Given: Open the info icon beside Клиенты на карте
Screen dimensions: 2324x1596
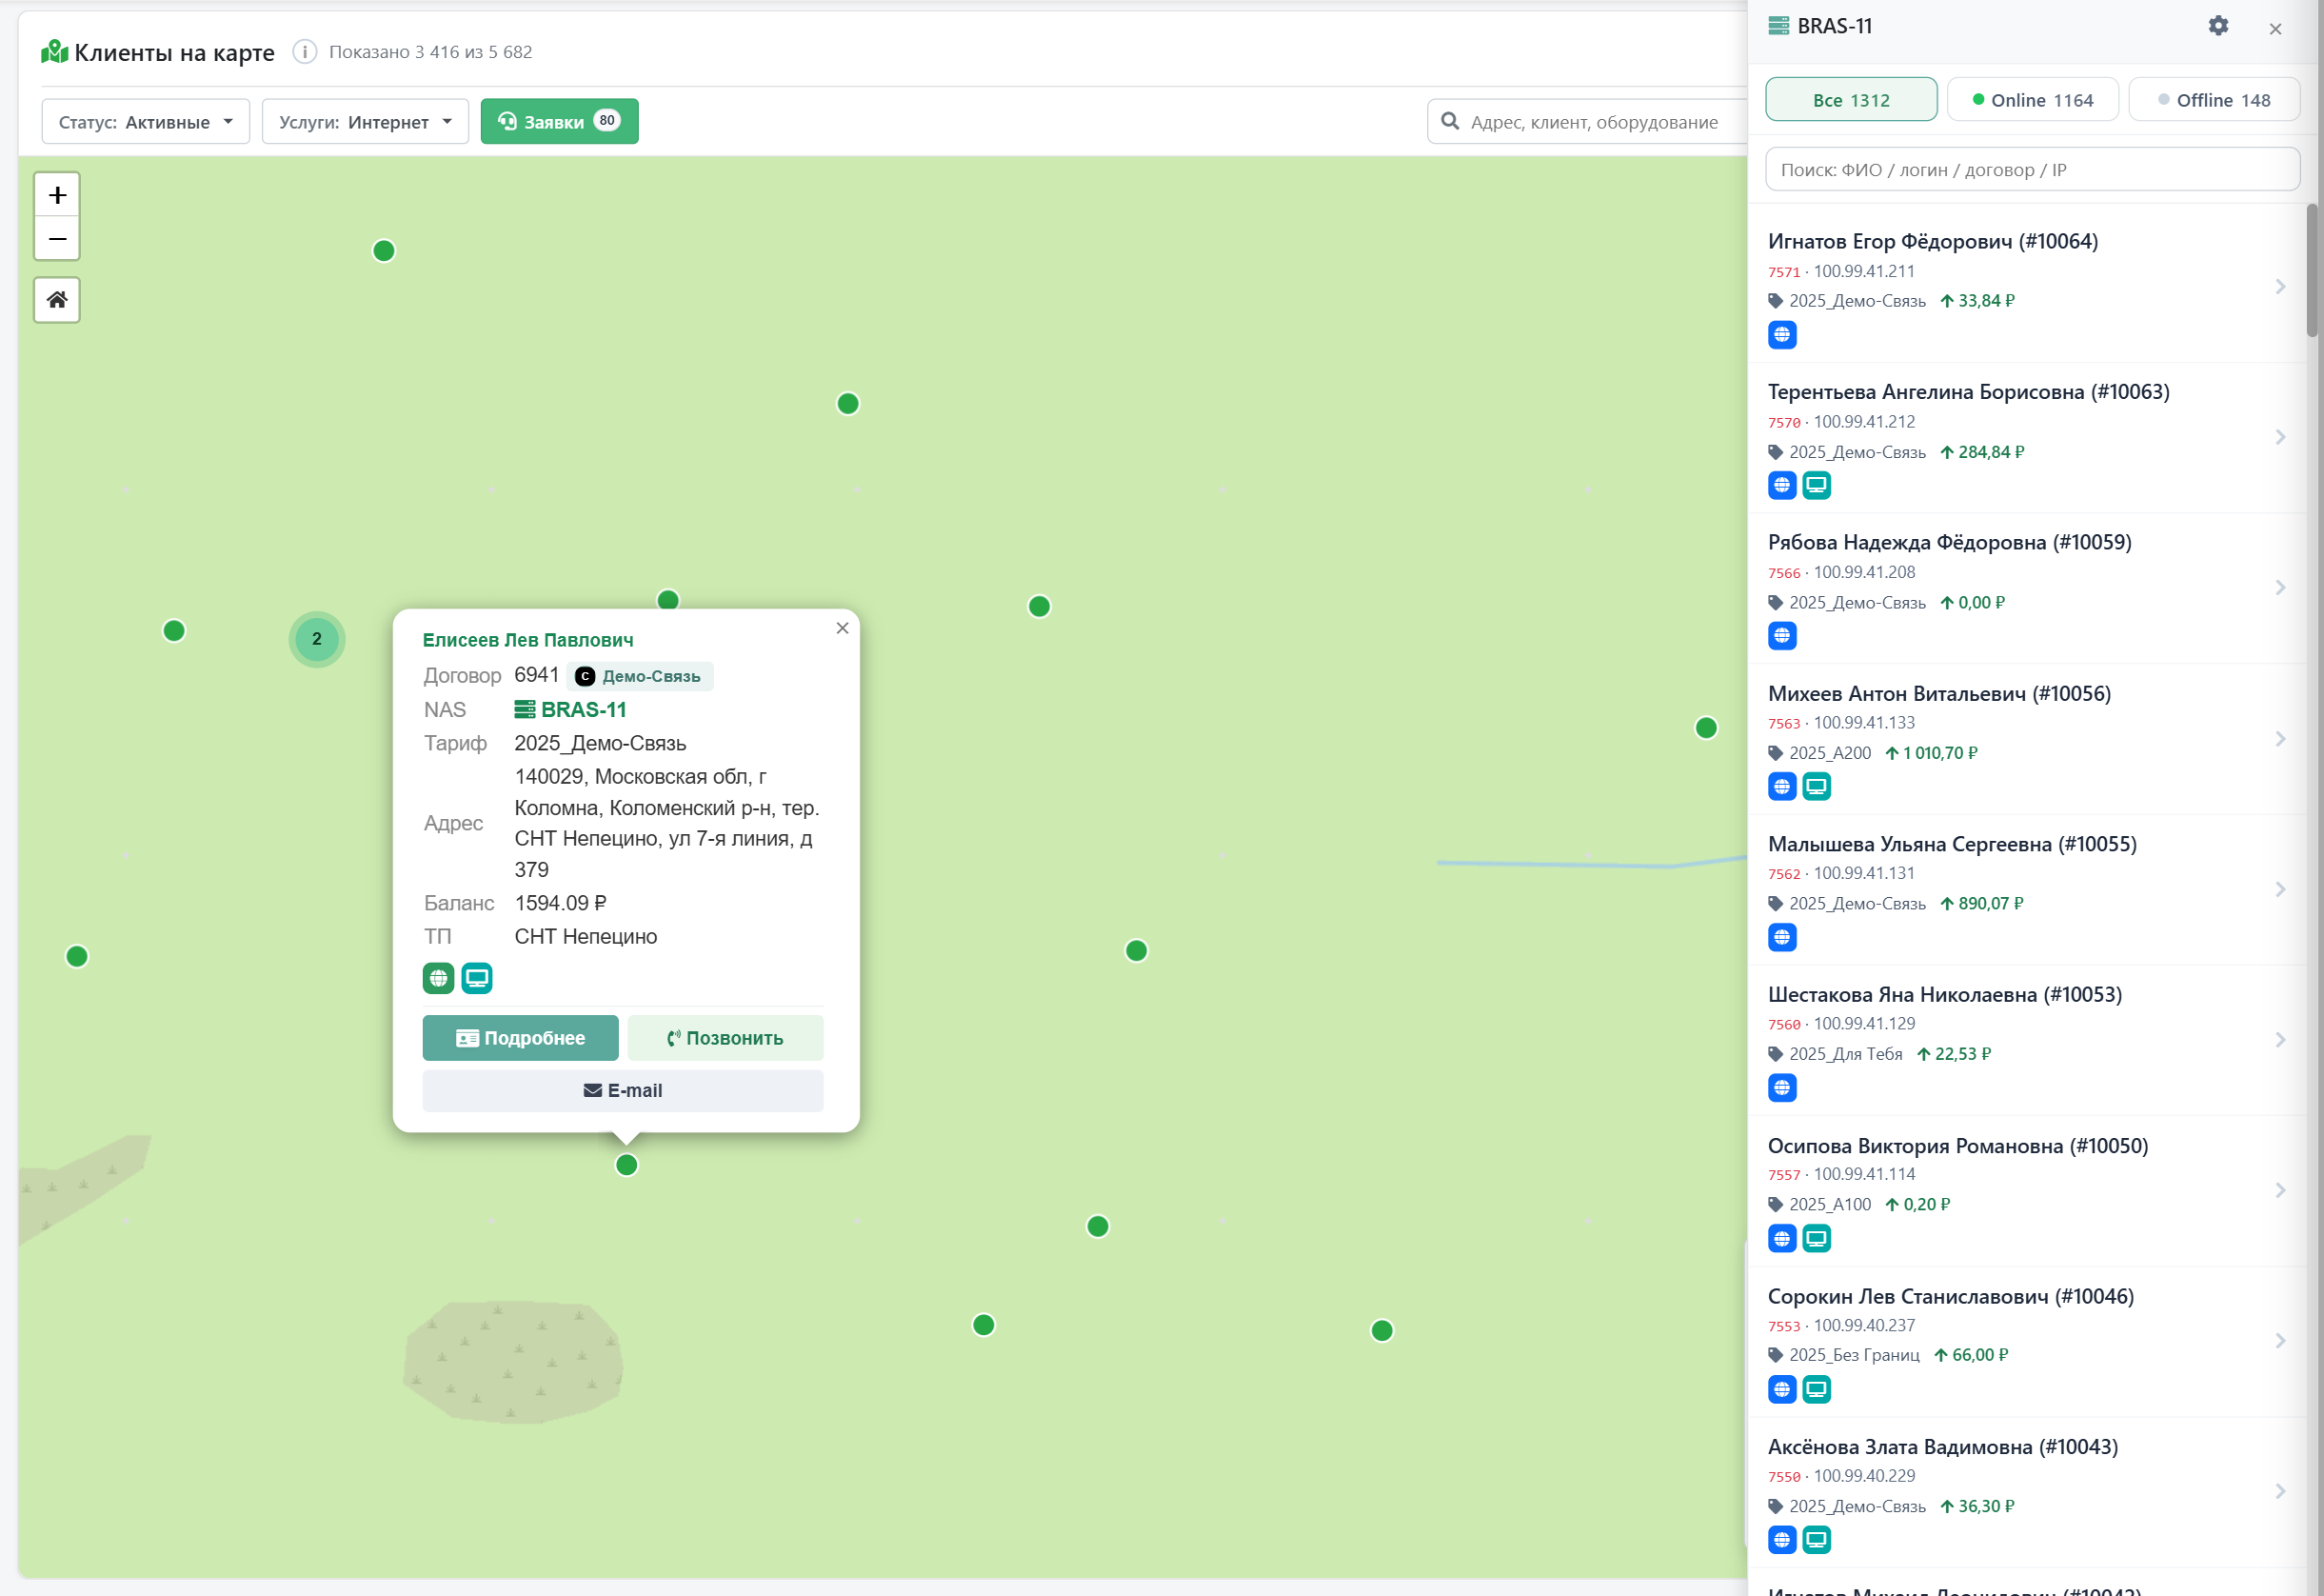Looking at the screenshot, I should [304, 52].
